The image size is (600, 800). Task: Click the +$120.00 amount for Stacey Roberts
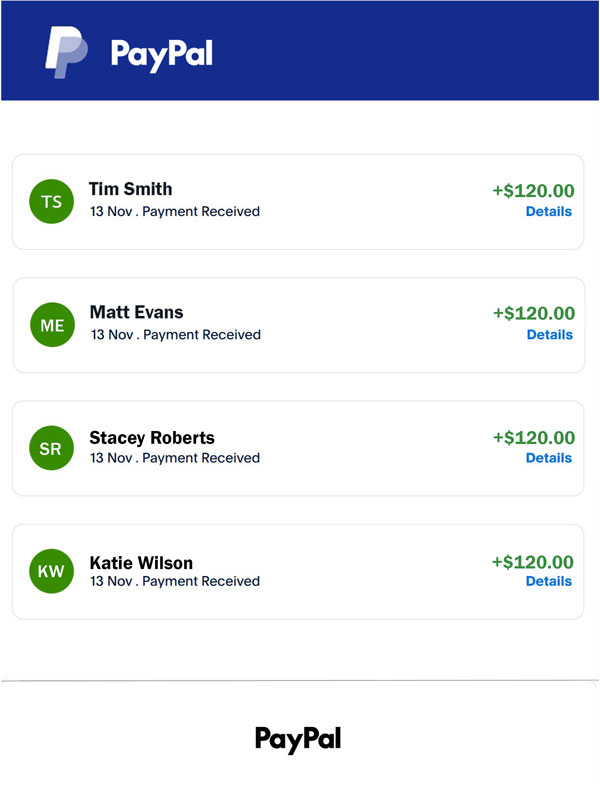pyautogui.click(x=533, y=436)
